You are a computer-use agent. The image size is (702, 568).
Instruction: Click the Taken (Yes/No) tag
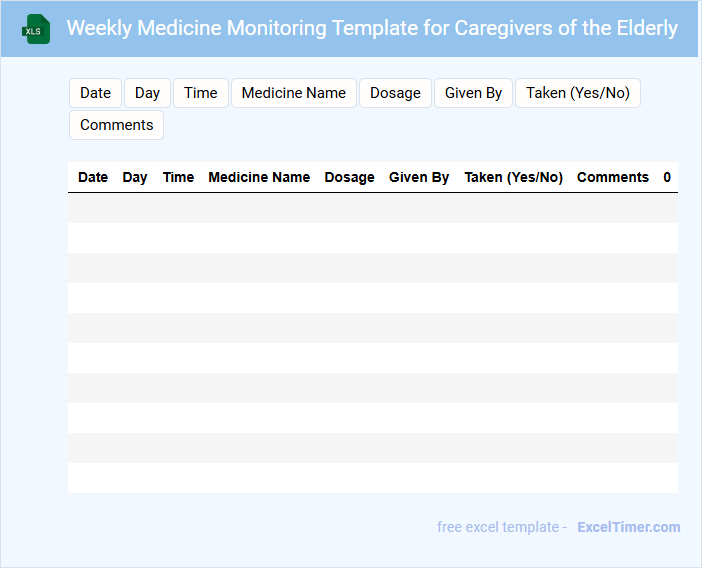577,93
